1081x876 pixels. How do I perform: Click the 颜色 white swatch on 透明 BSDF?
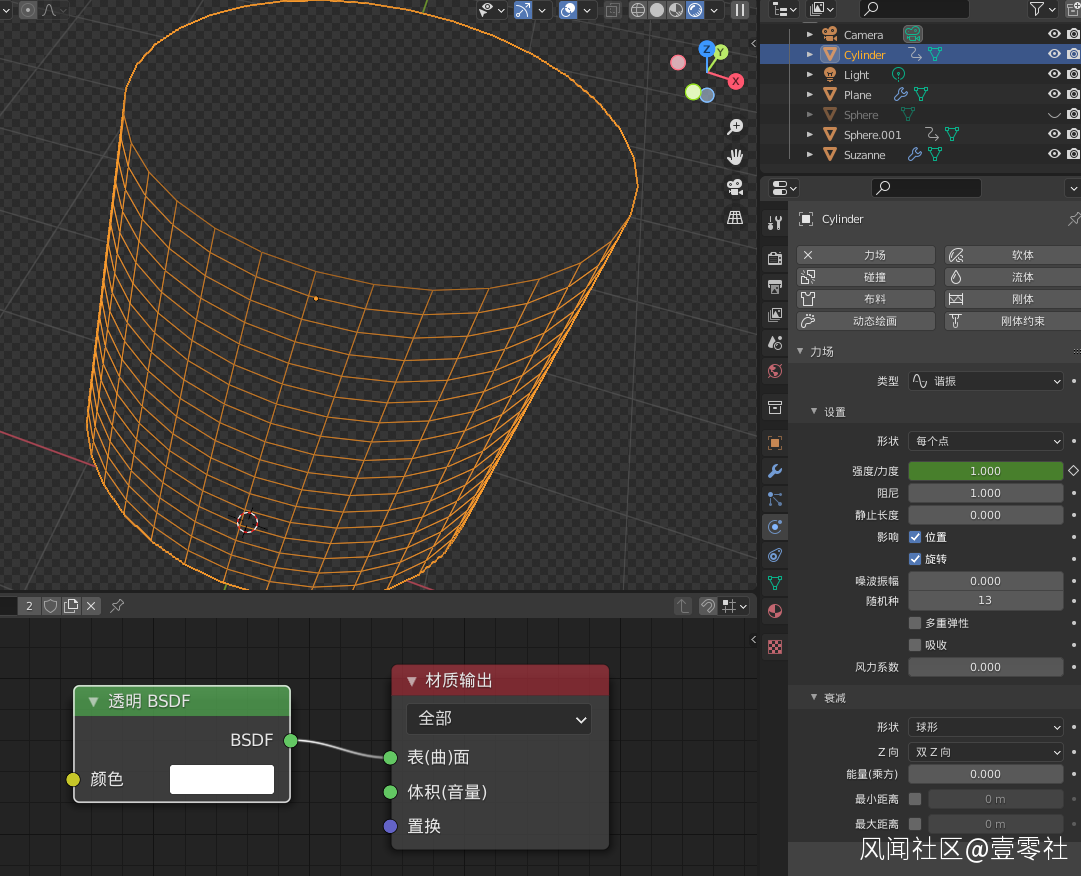coord(221,779)
